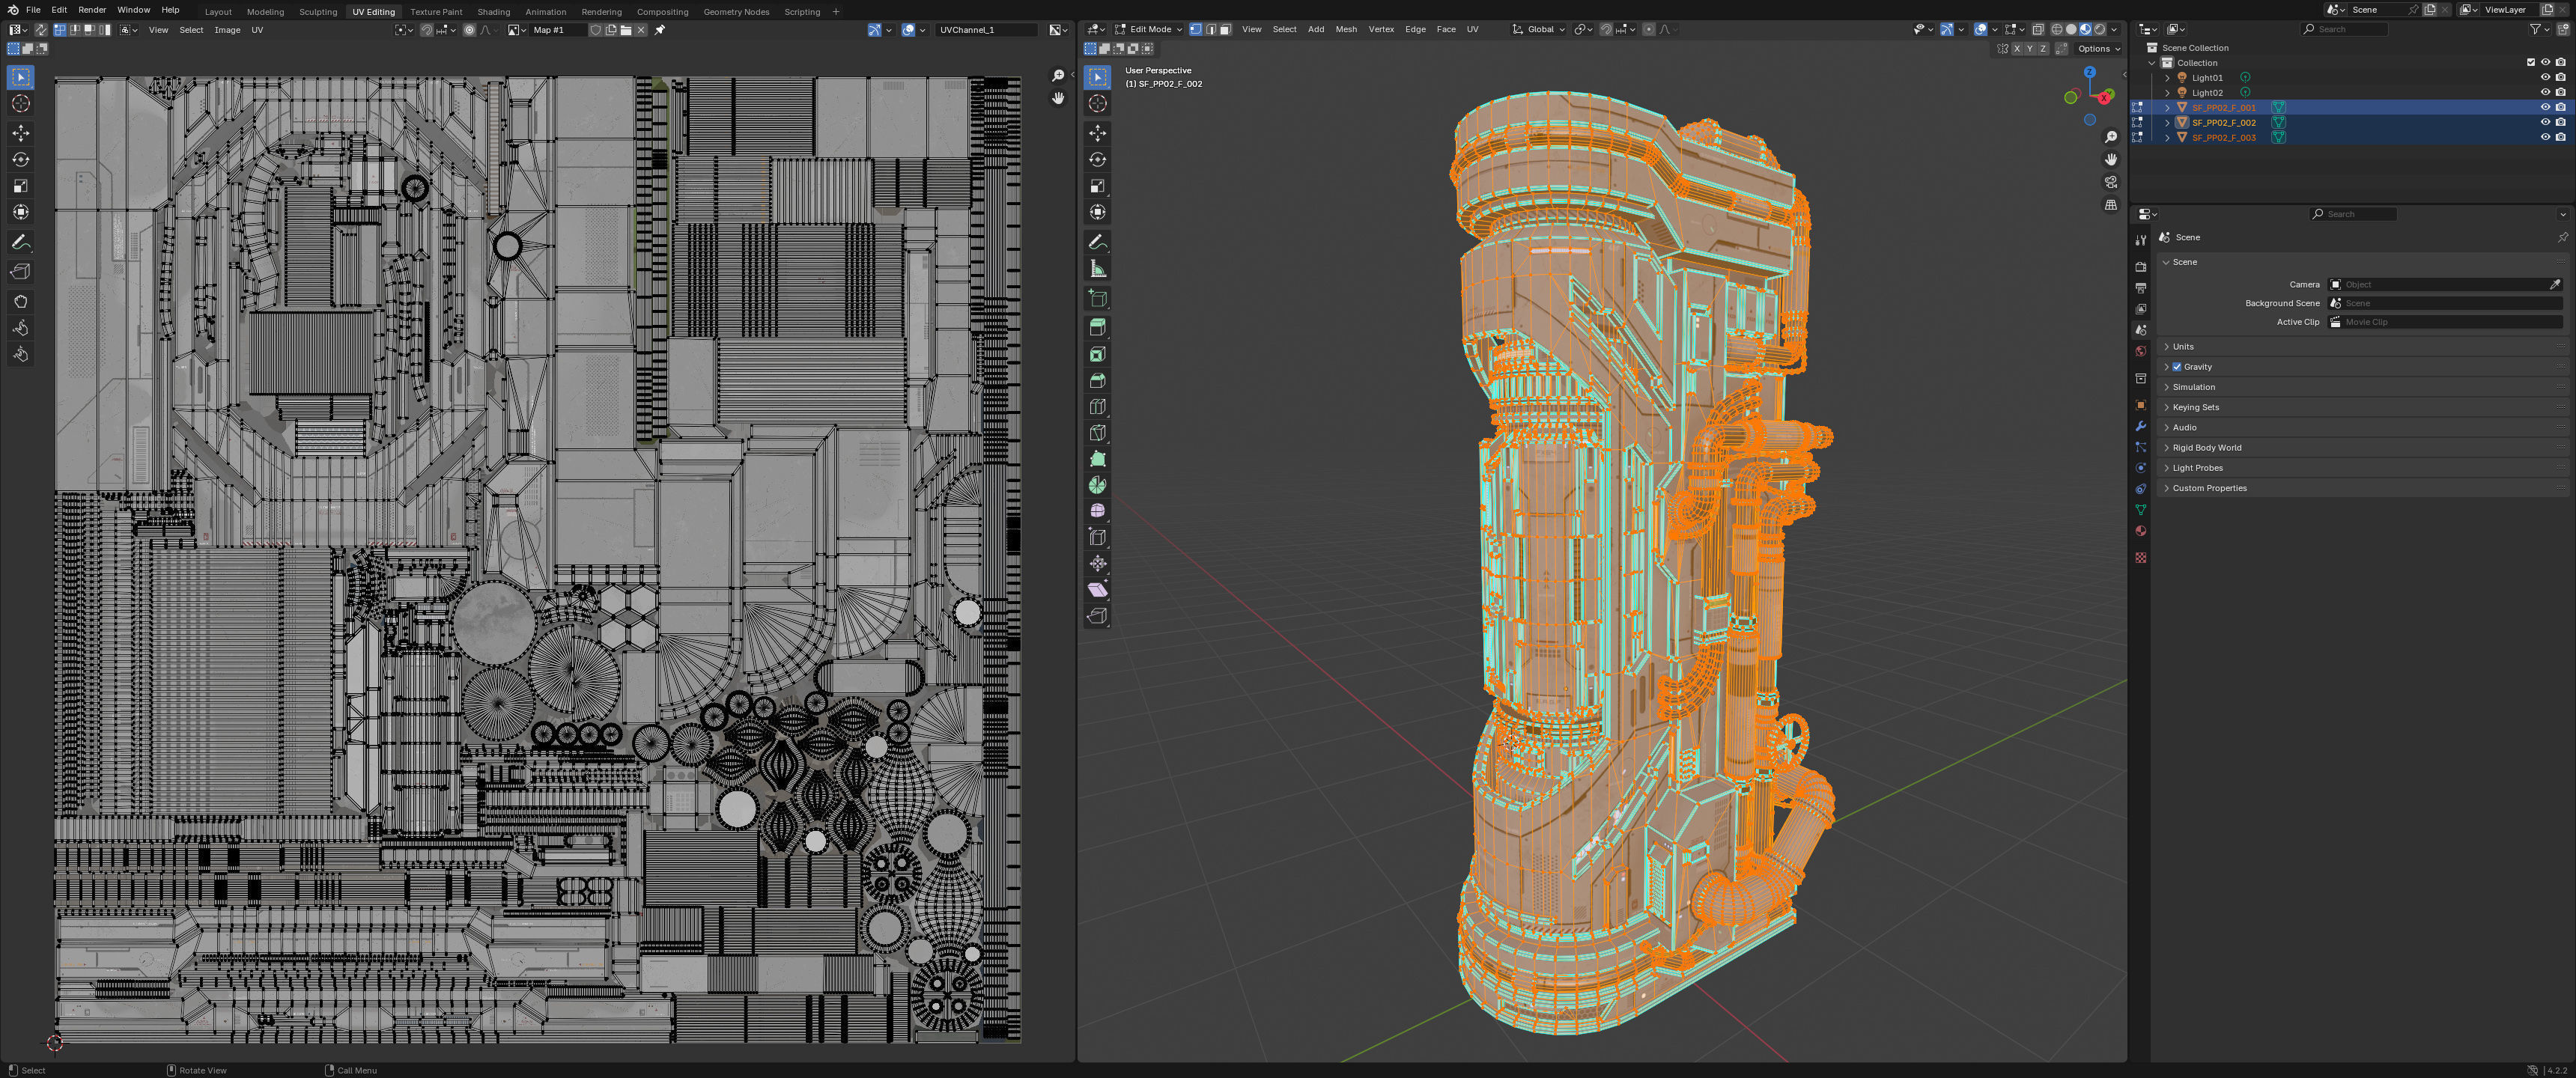The height and width of the screenshot is (1078, 2576).
Task: Open the Mesh menu in 3D viewport
Action: pyautogui.click(x=1346, y=29)
